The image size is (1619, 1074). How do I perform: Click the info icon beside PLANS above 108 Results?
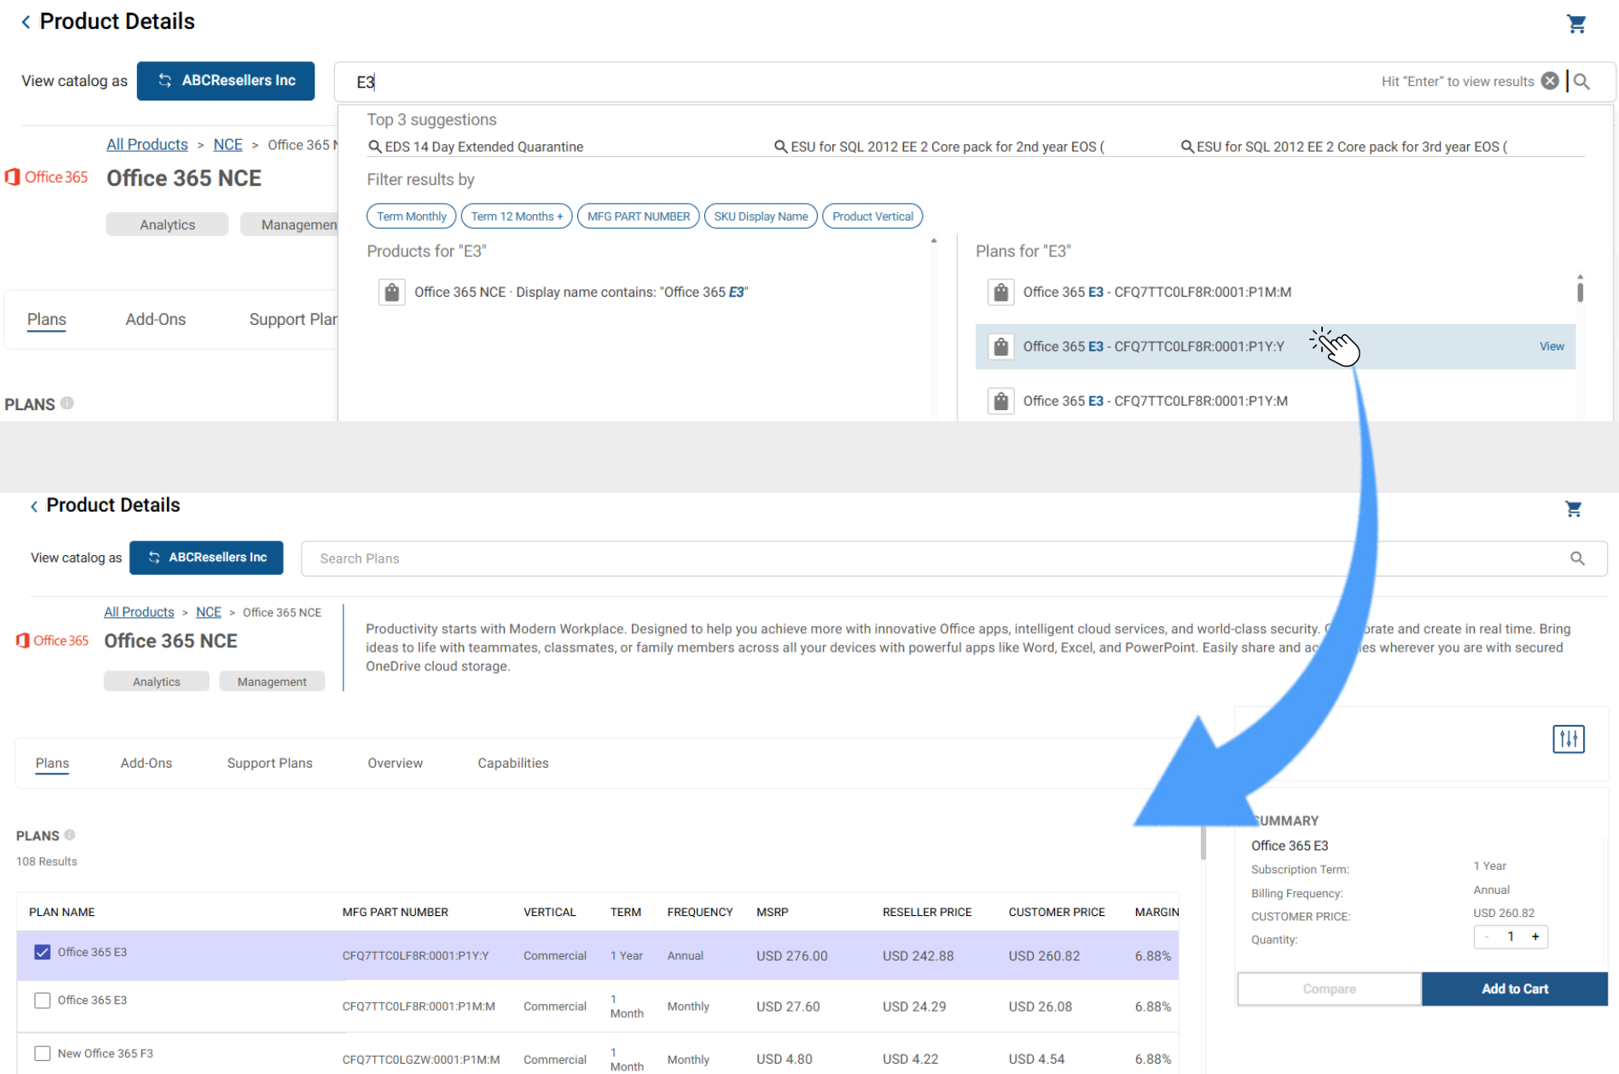70,835
